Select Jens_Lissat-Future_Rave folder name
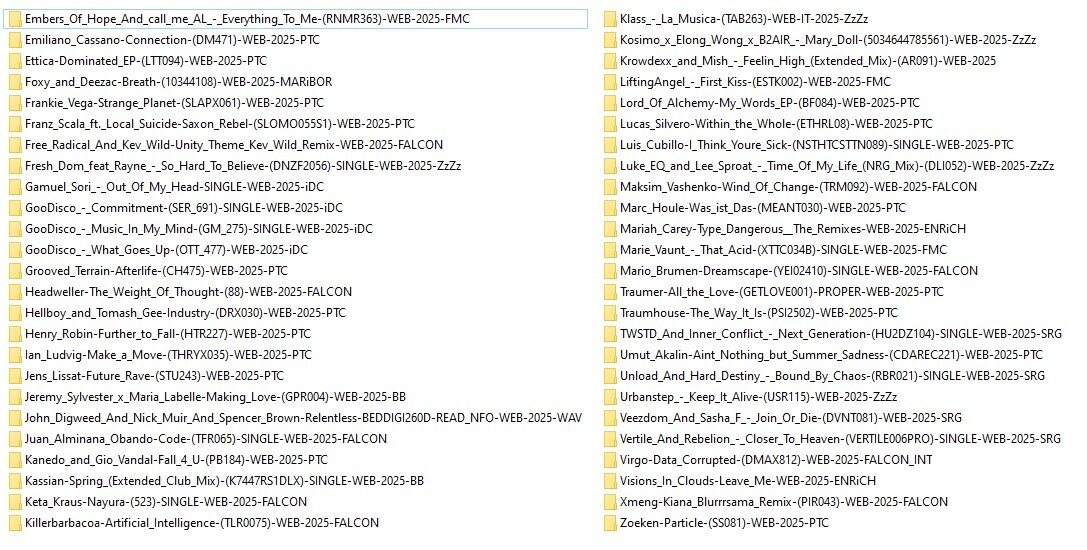 [x=155, y=376]
